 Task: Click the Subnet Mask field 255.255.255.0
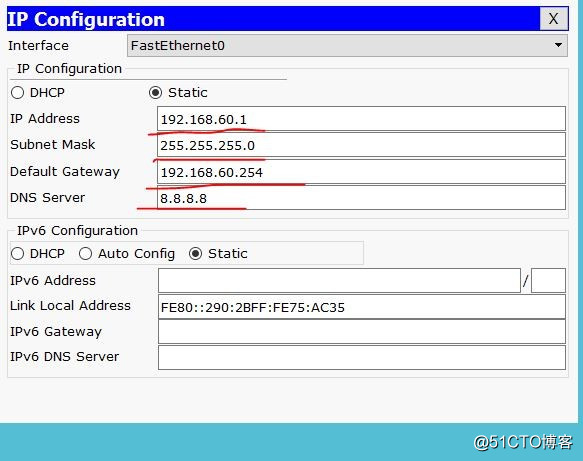tap(361, 145)
